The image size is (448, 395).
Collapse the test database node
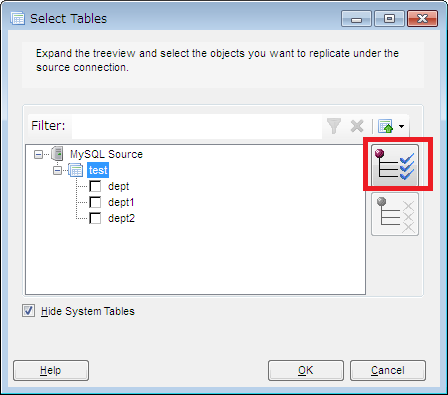tap(57, 170)
